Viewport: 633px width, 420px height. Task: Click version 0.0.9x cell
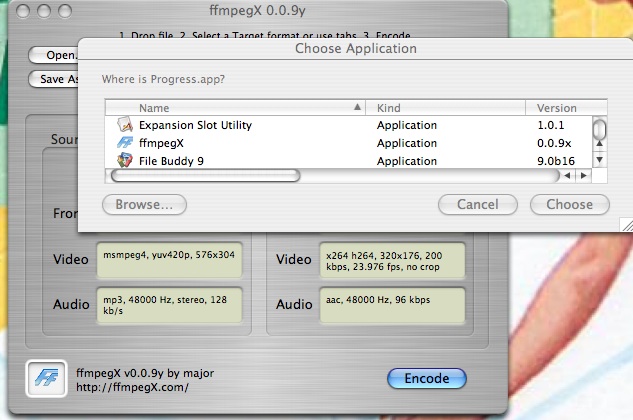click(554, 143)
